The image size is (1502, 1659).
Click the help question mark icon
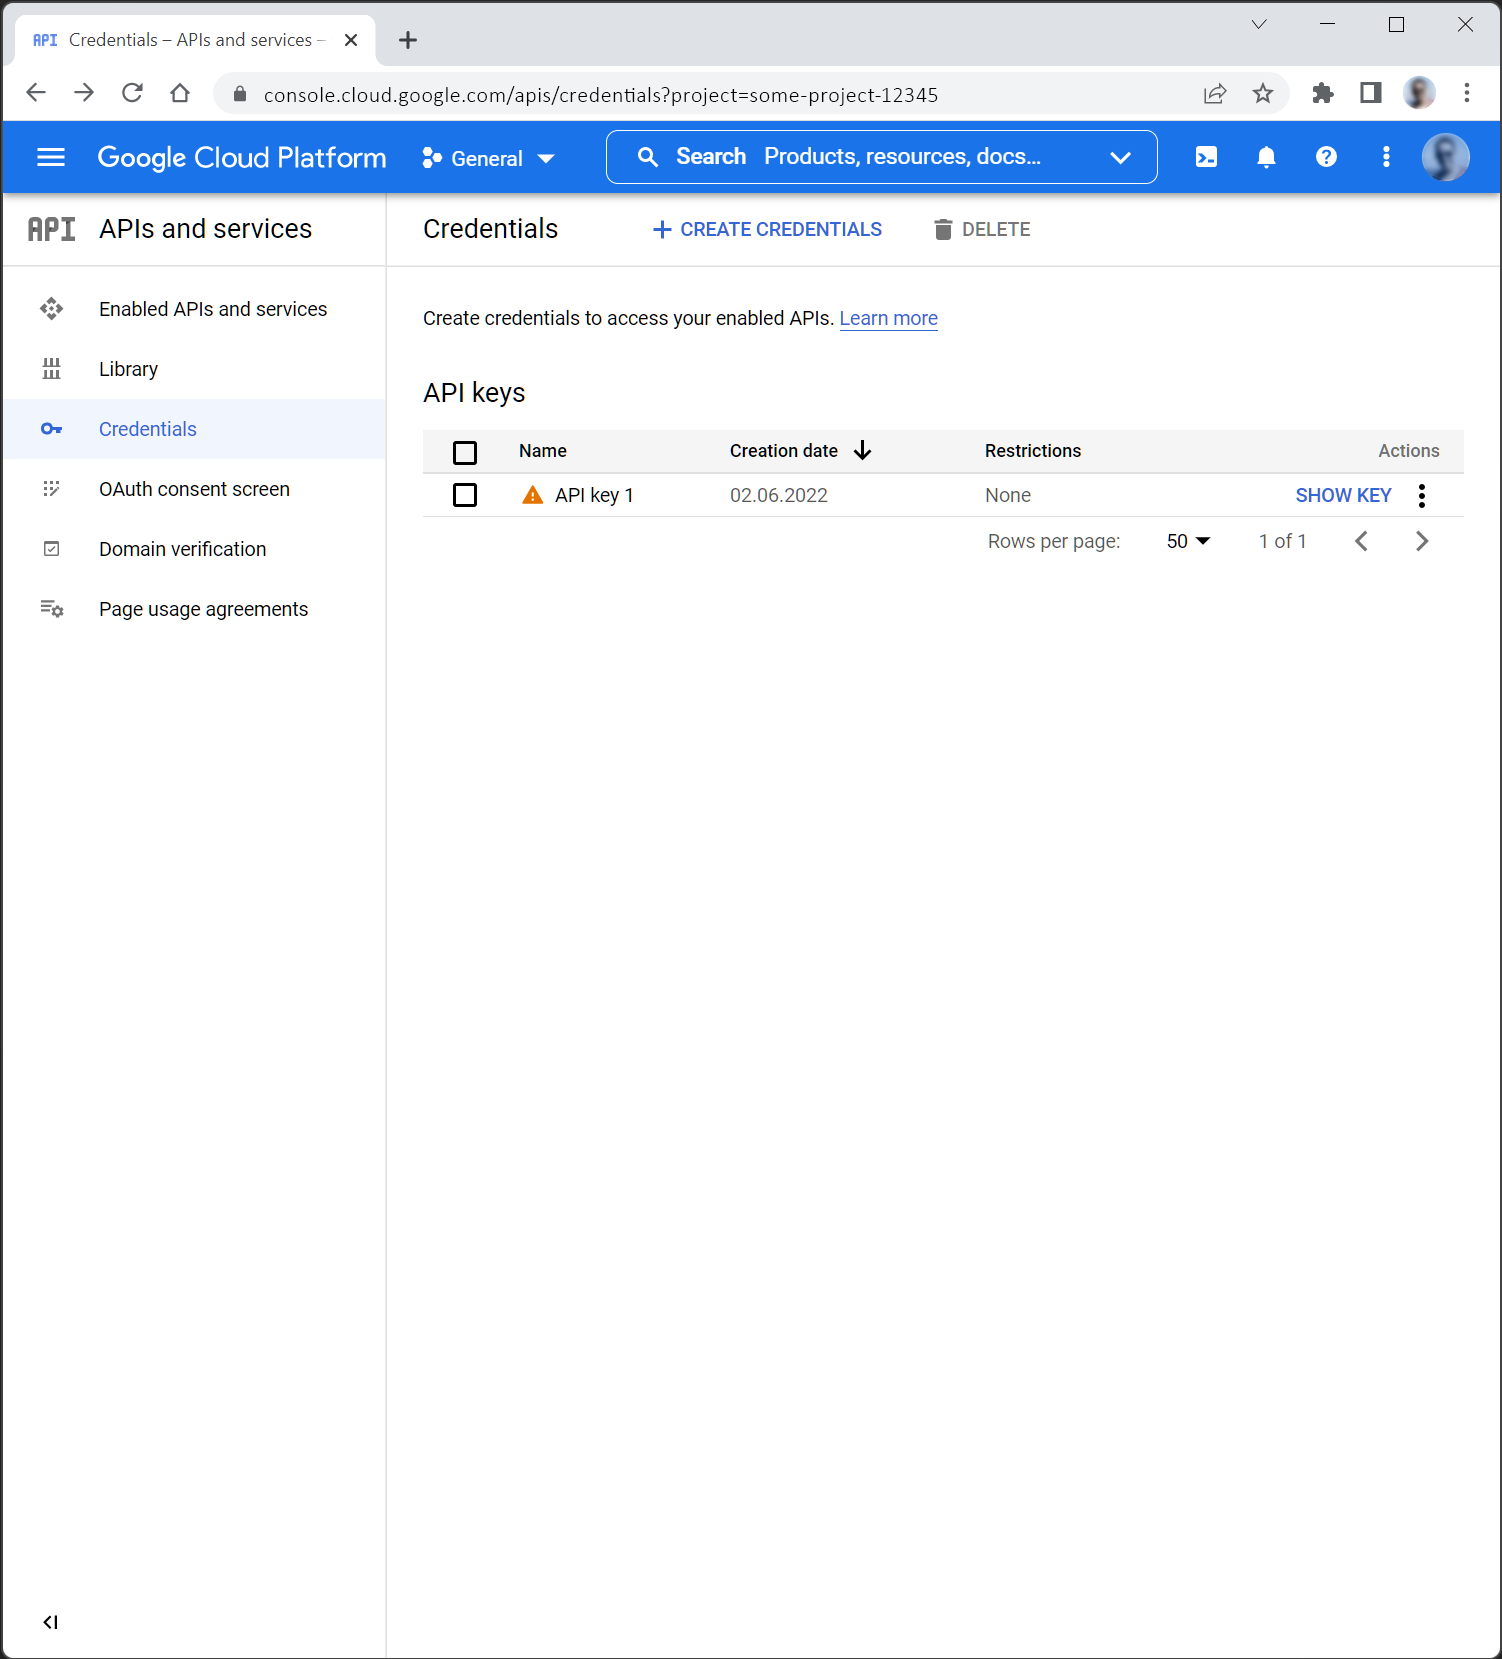[x=1326, y=157]
